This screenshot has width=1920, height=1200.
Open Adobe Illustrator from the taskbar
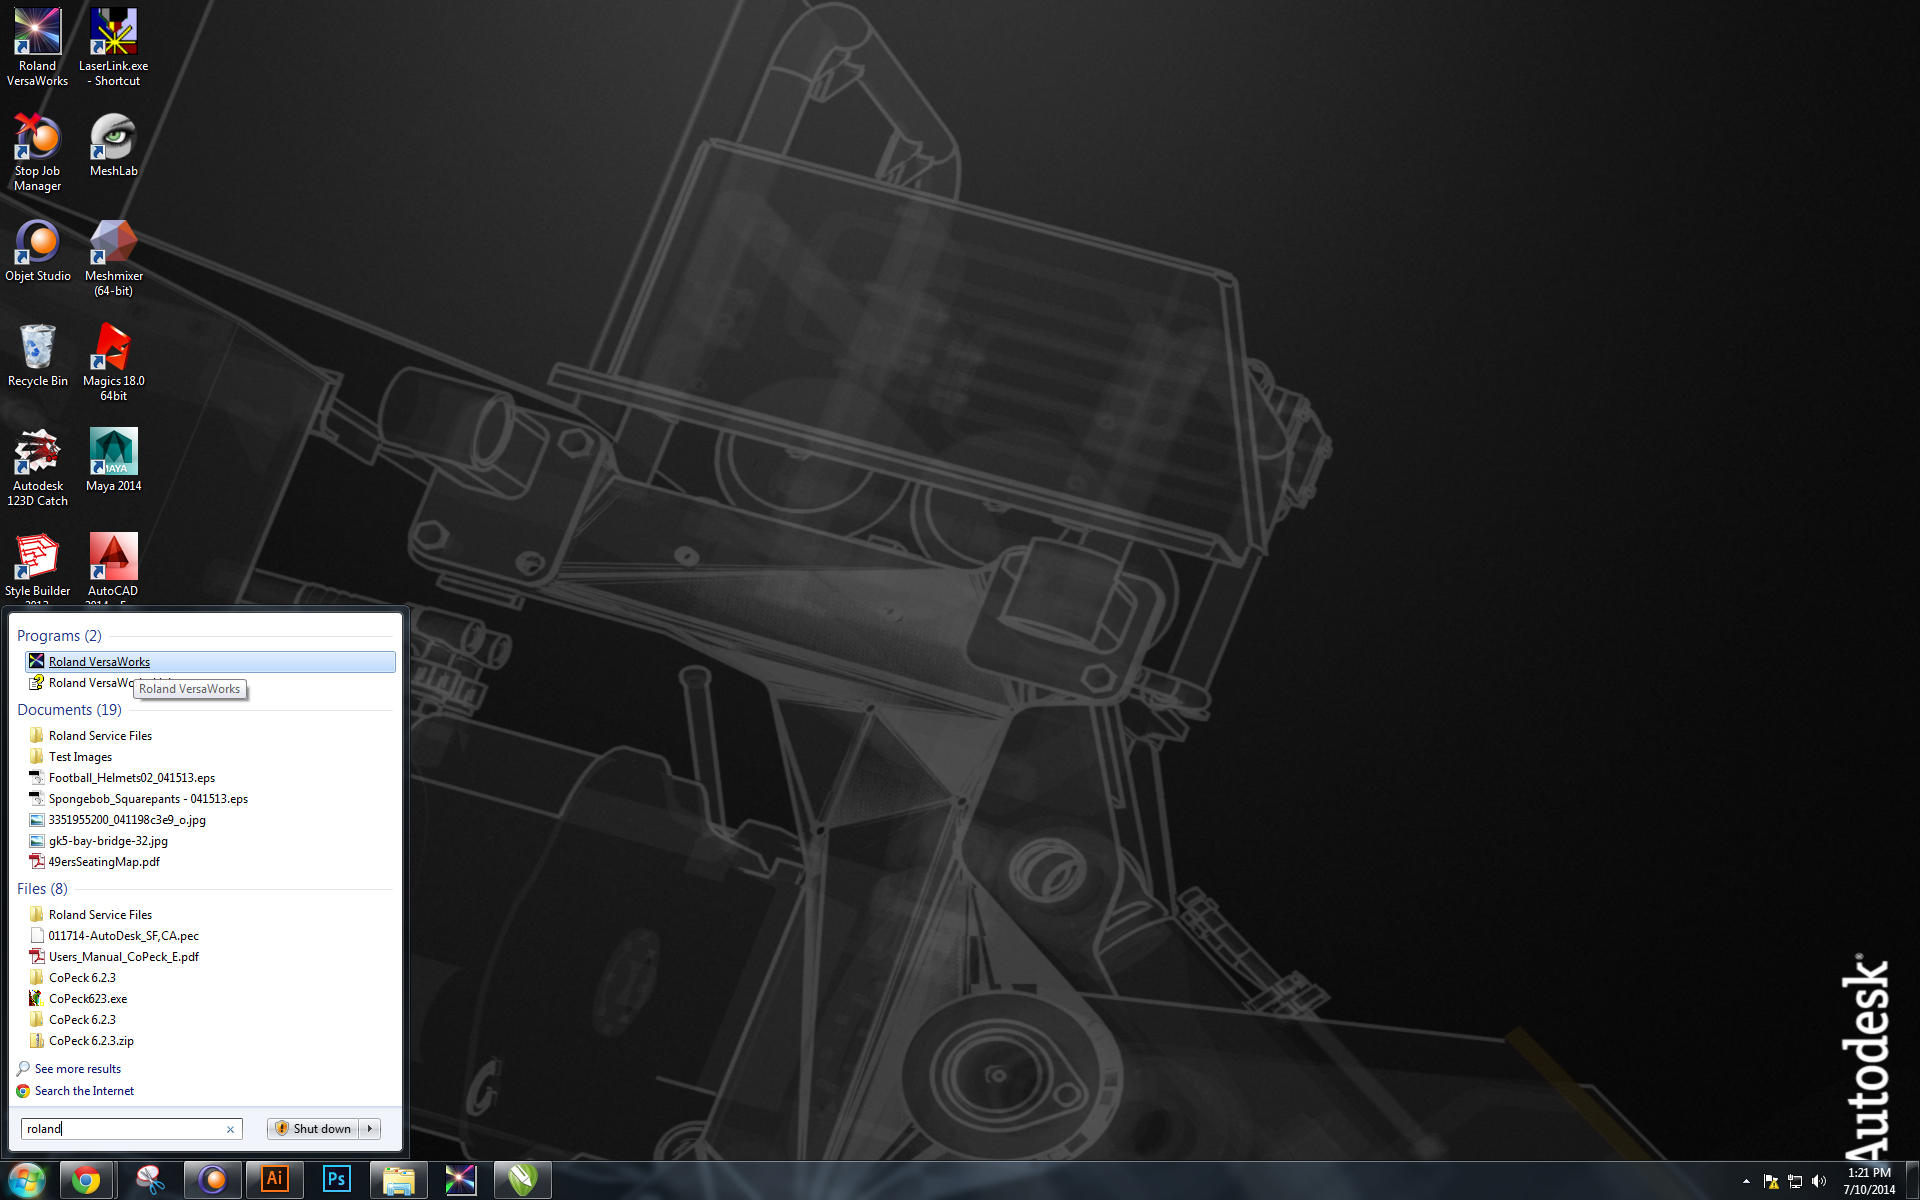[x=274, y=1180]
